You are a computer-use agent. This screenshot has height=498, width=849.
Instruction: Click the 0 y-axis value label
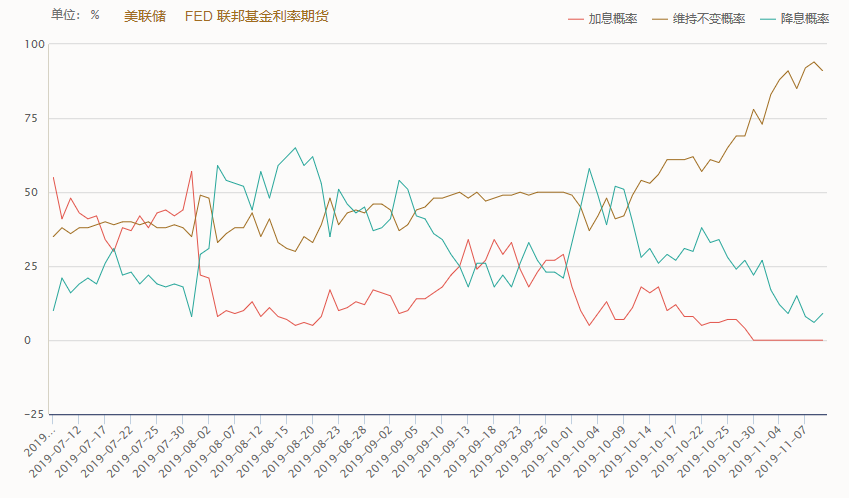click(41, 340)
